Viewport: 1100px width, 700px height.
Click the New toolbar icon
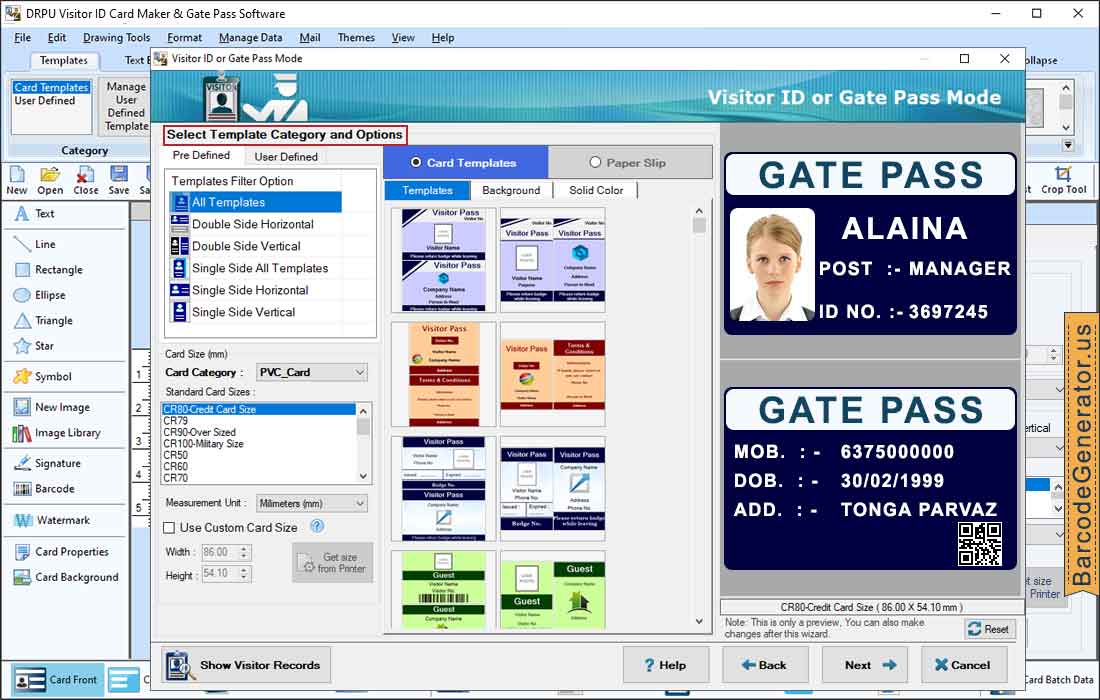pyautogui.click(x=17, y=180)
